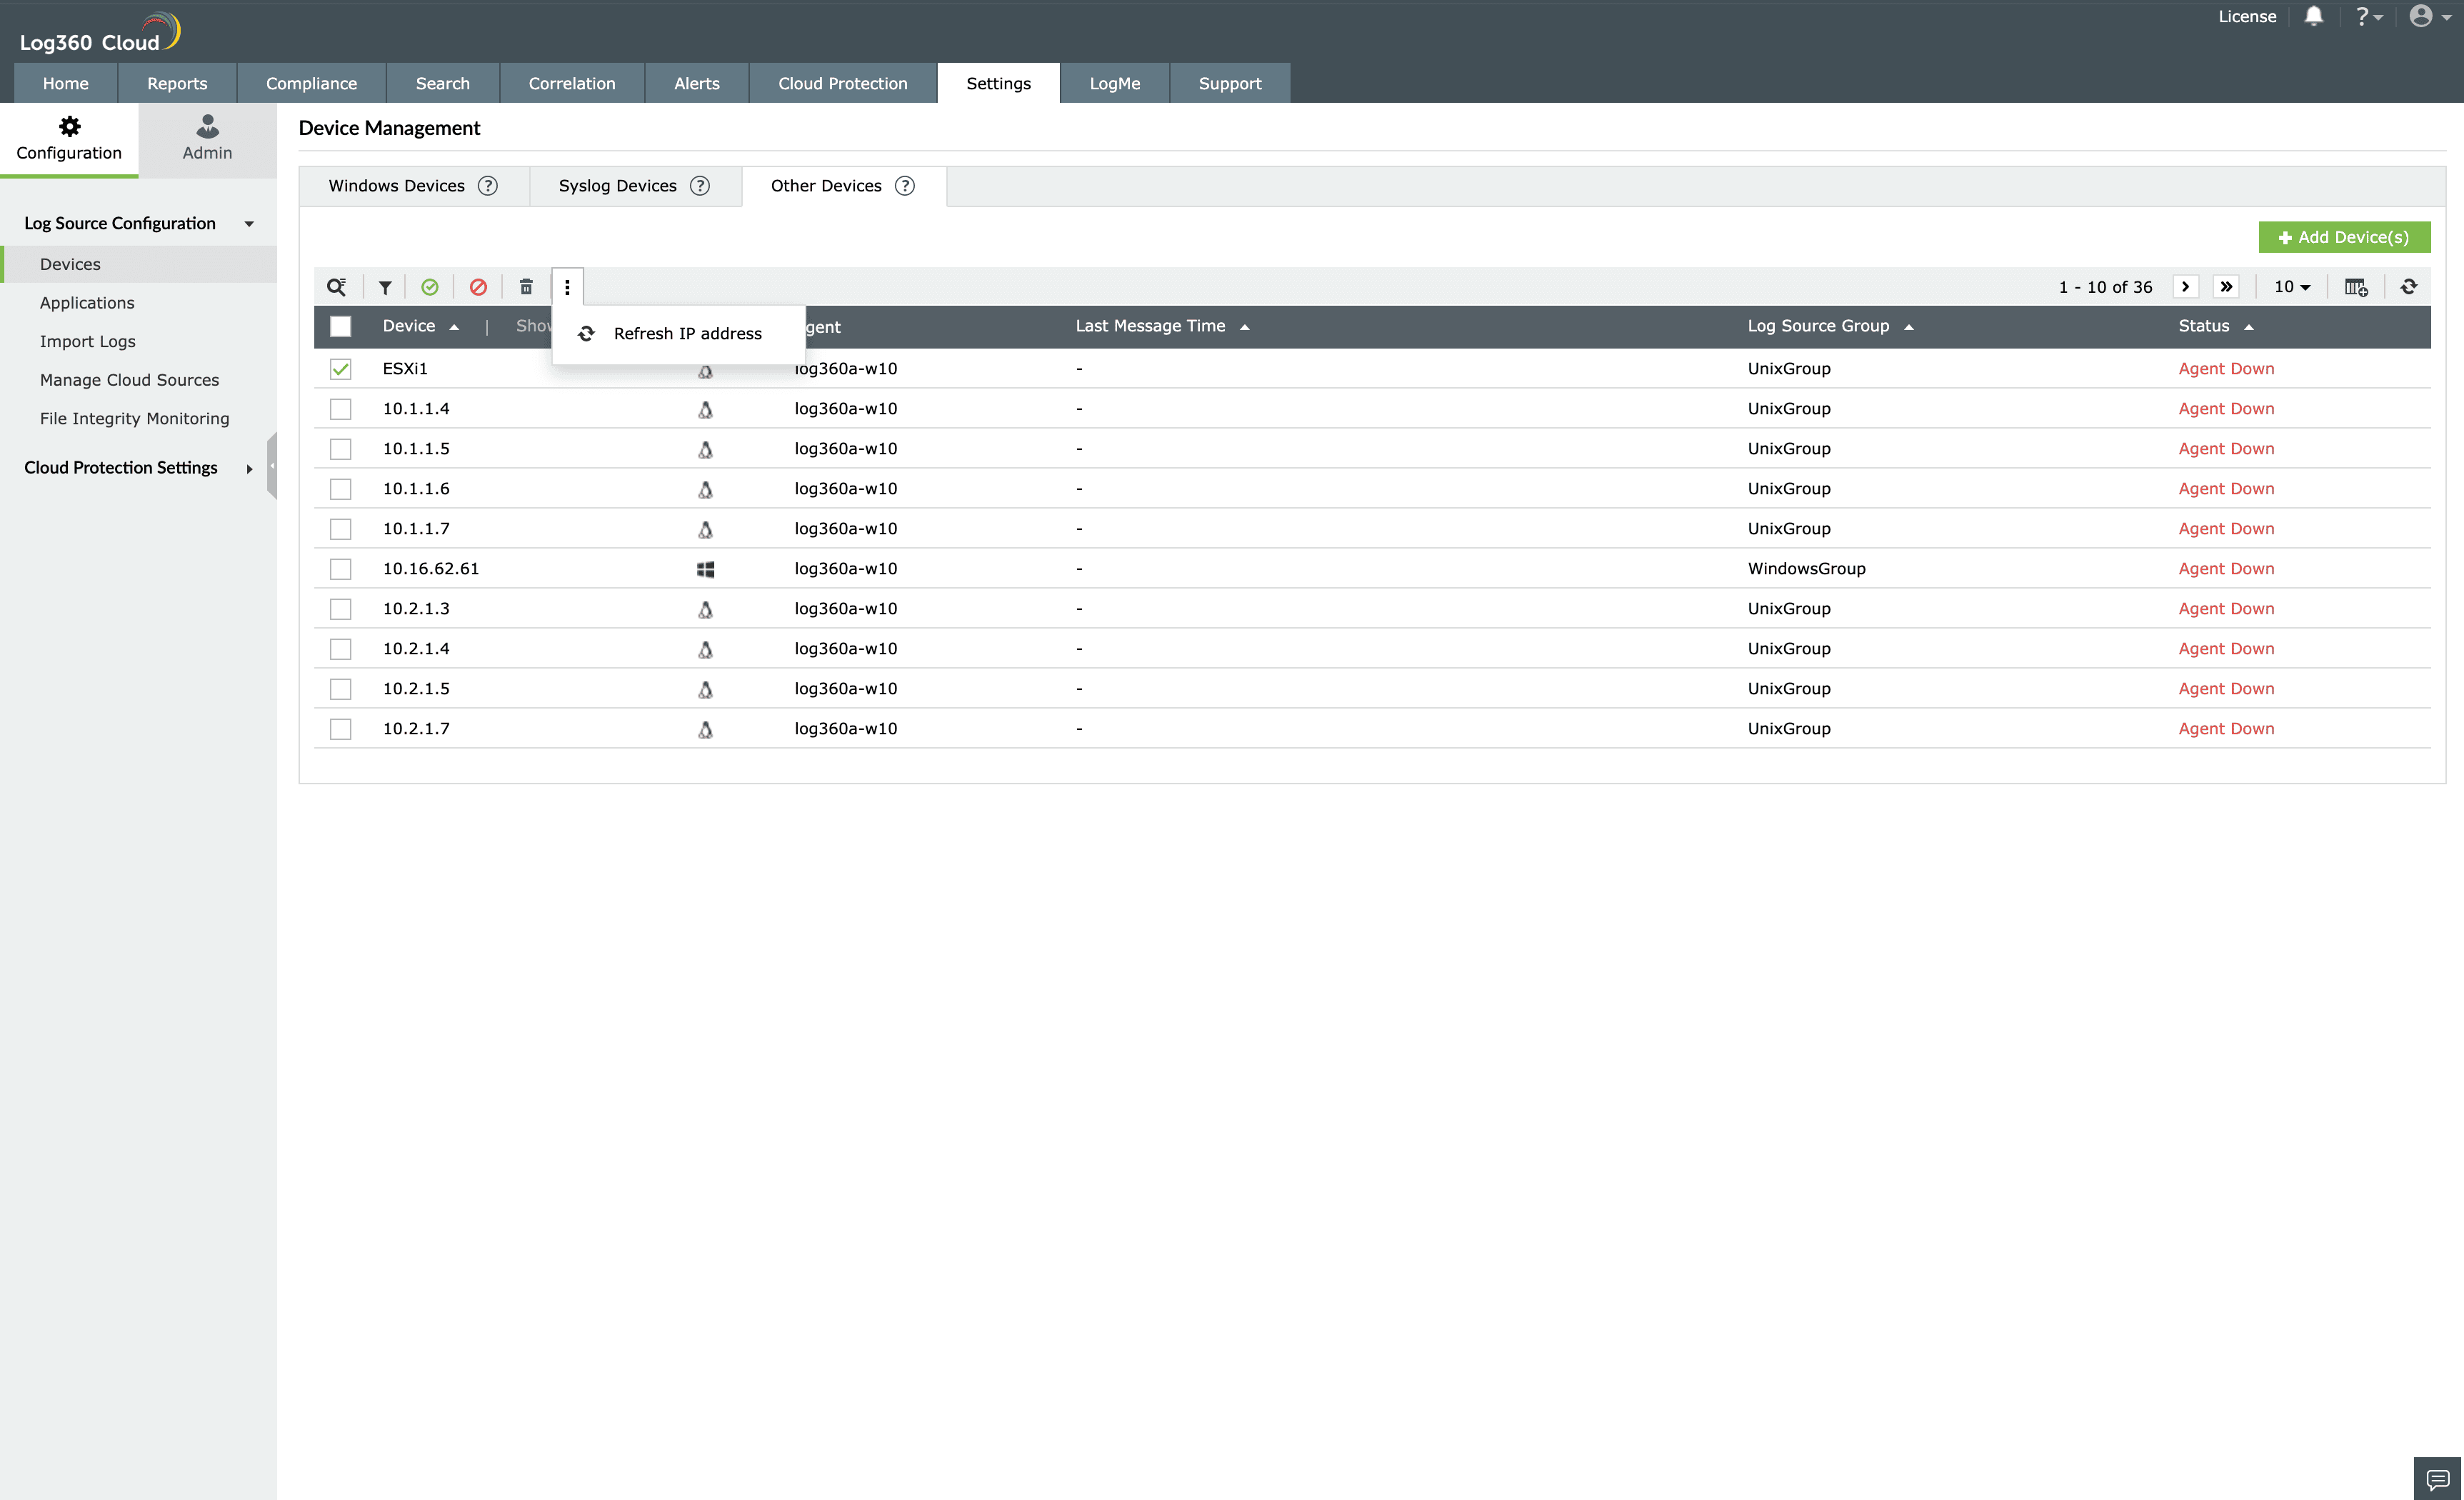Expand Cloud Protection Settings
This screenshot has width=2464, height=1500.
pos(249,467)
